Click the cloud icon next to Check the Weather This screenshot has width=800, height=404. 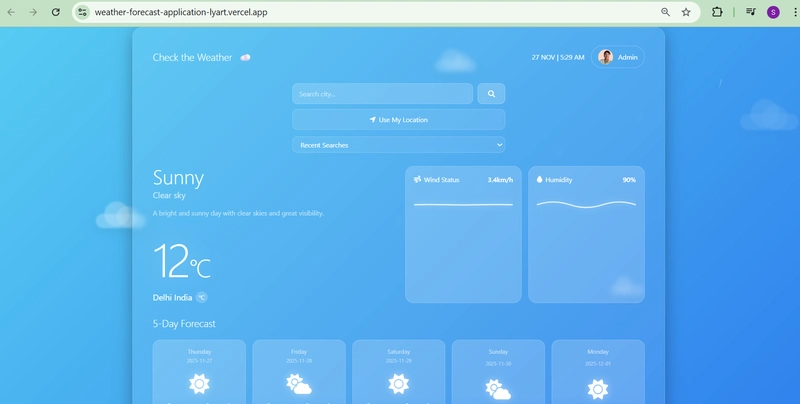click(x=245, y=58)
